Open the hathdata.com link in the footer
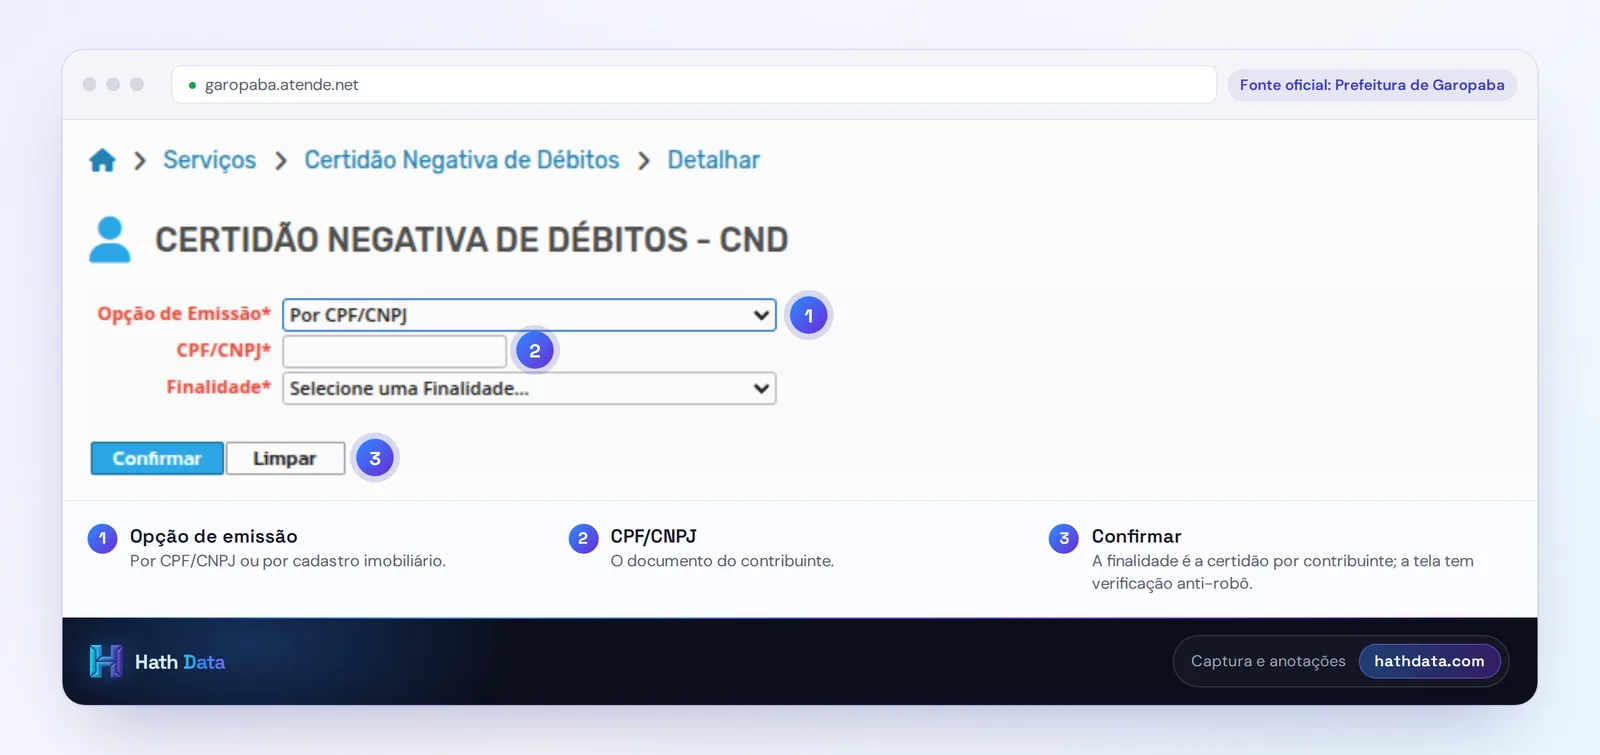Screen dimensions: 1600x755 pyautogui.click(x=1429, y=661)
